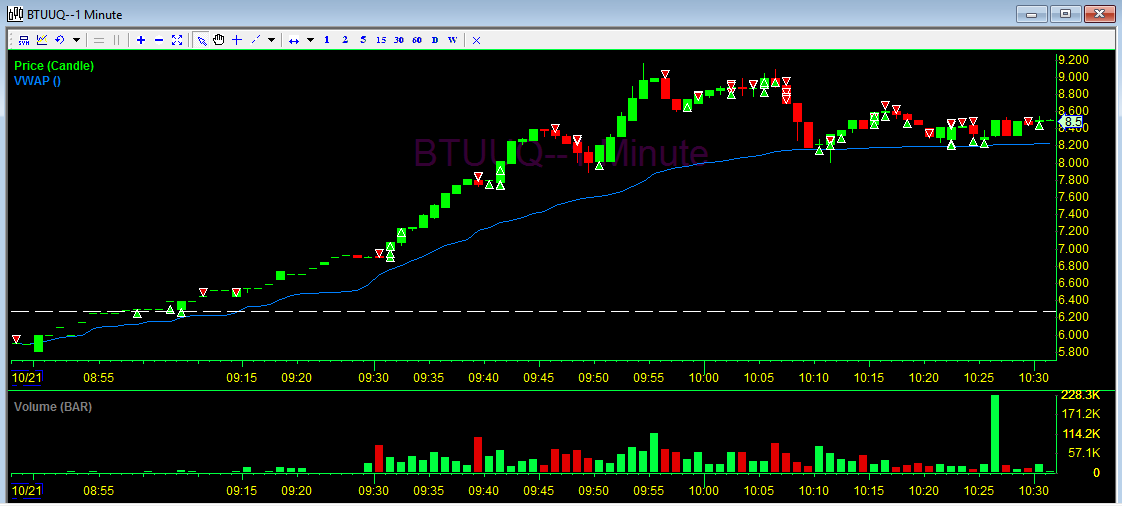Minimize the BTUUQ chart window

(1032, 14)
